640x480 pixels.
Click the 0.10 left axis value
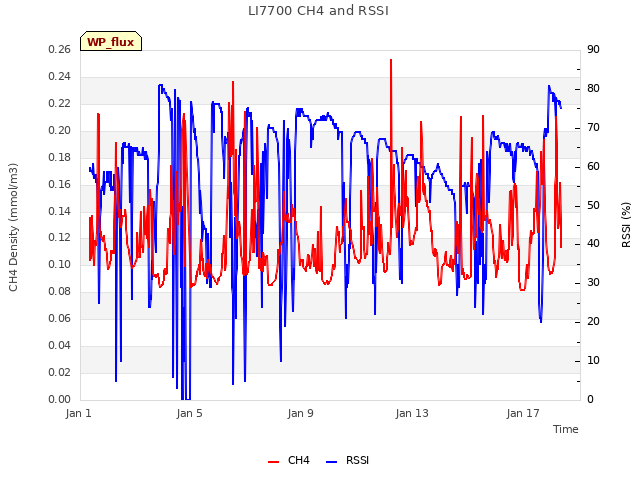point(60,264)
